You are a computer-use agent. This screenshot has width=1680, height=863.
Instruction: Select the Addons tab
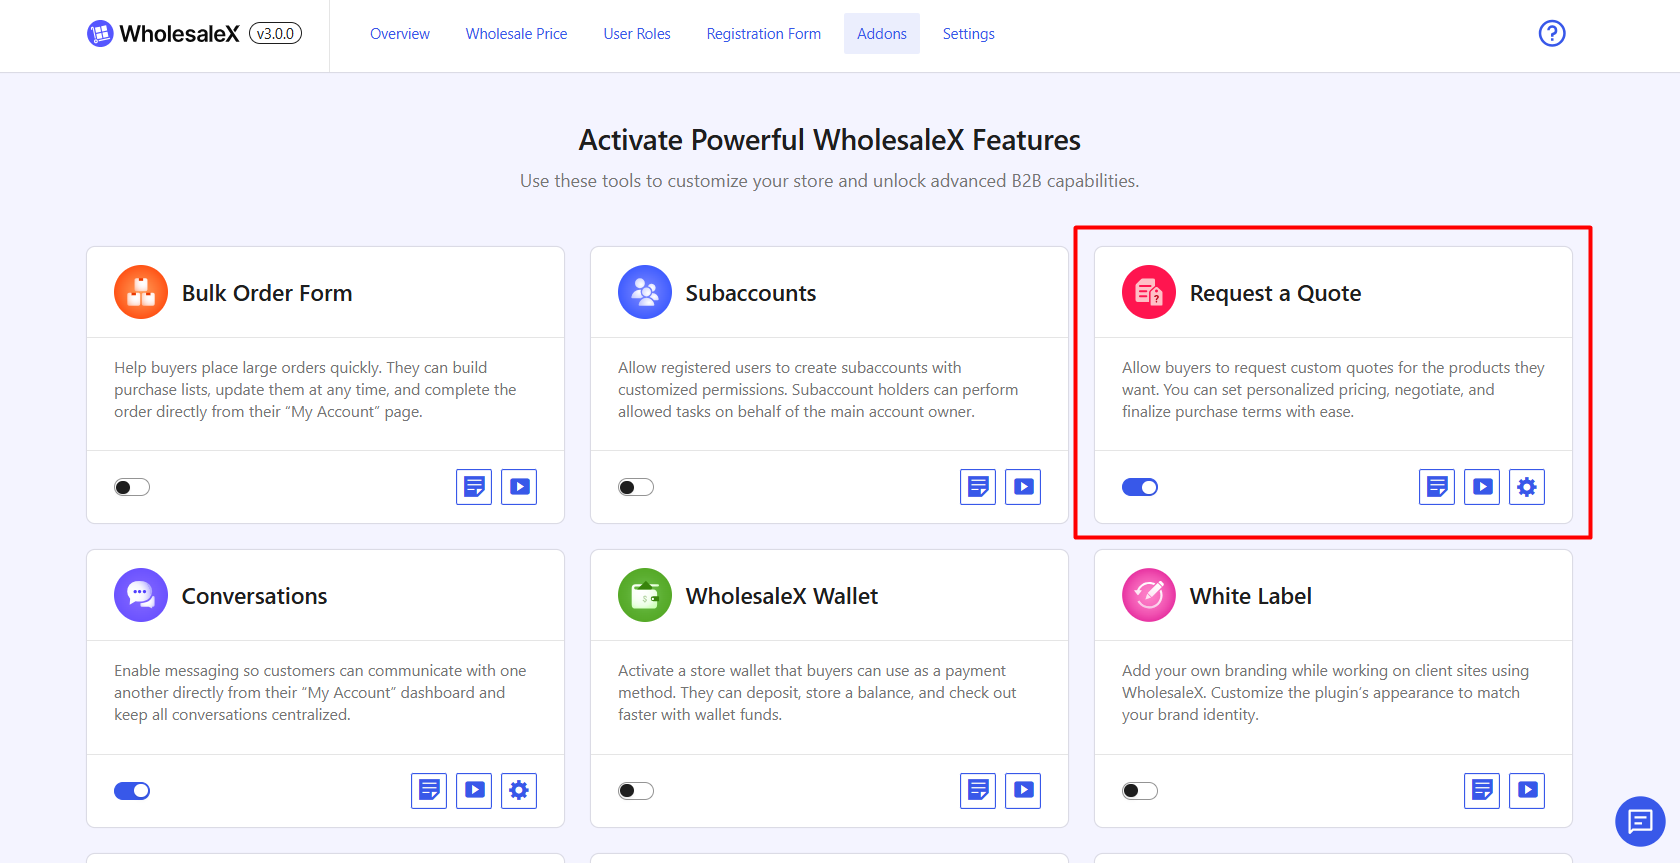[882, 34]
